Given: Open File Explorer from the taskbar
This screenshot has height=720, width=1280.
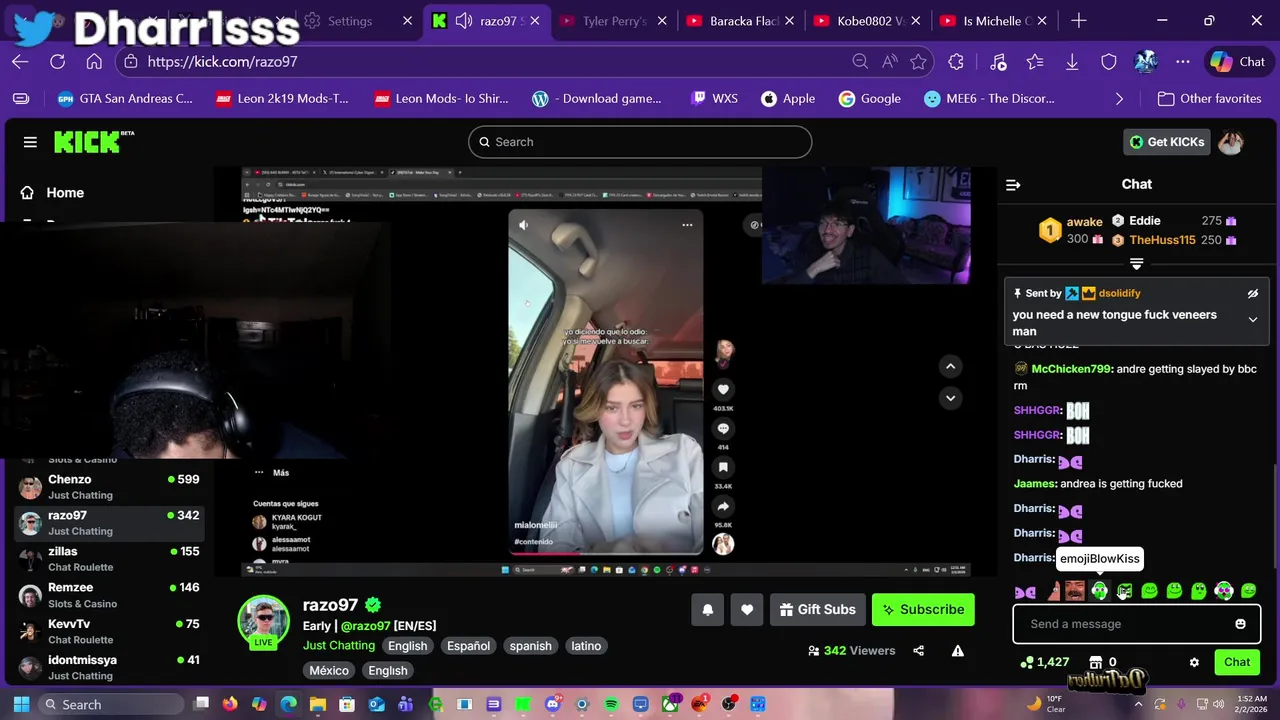Looking at the screenshot, I should pos(318,704).
